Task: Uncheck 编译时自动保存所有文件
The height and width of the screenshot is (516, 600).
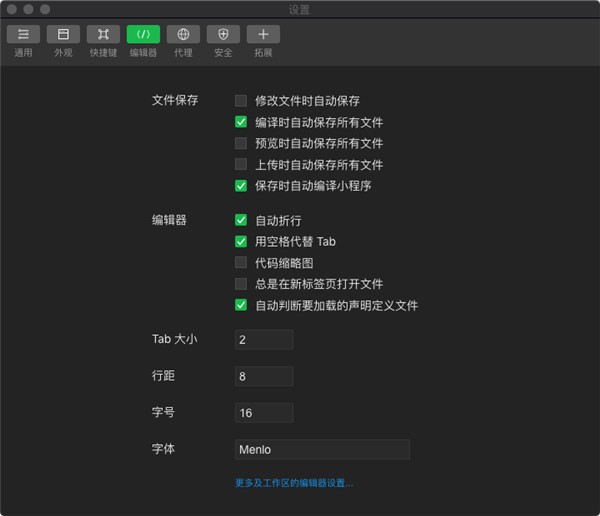Action: click(241, 122)
